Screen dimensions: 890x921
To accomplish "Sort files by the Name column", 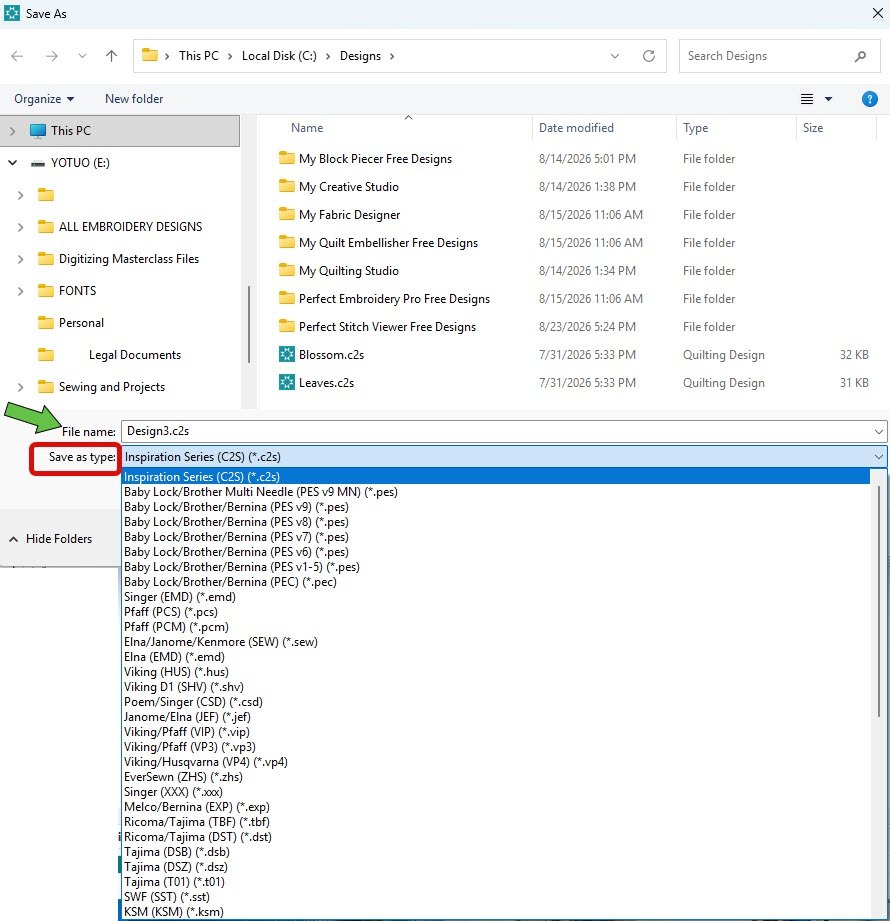I will point(307,127).
